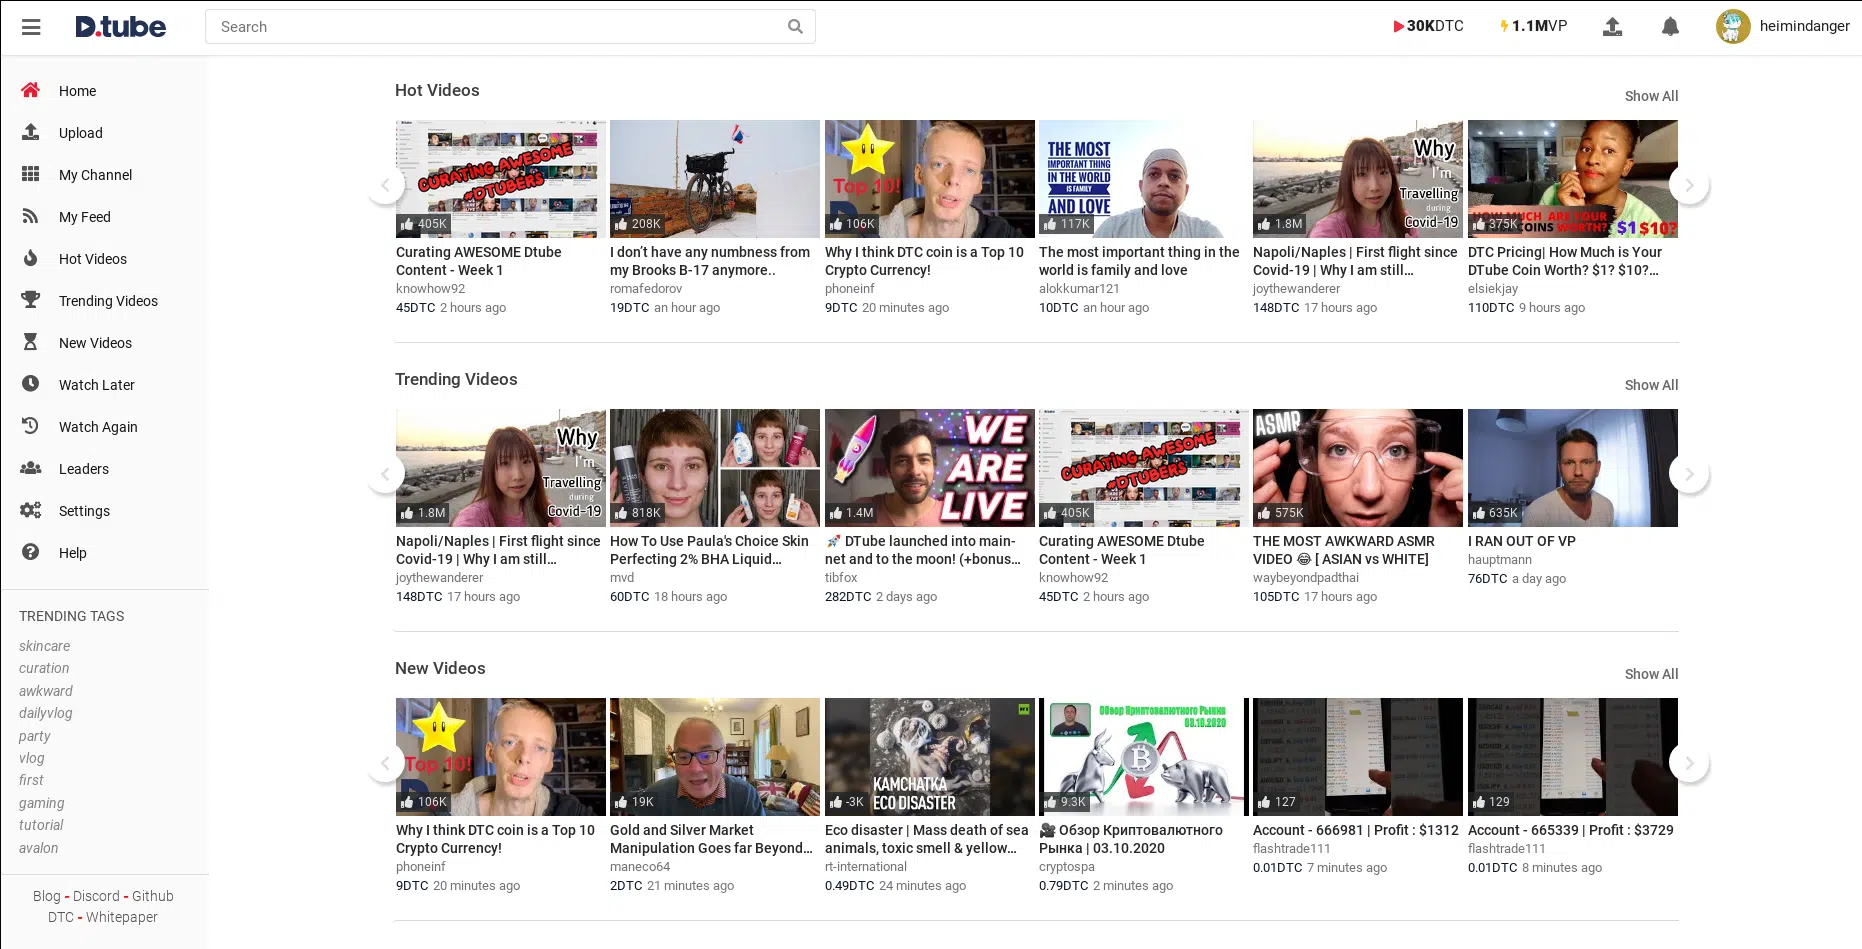Click the search magnifier icon
The width and height of the screenshot is (1862, 949).
point(795,27)
